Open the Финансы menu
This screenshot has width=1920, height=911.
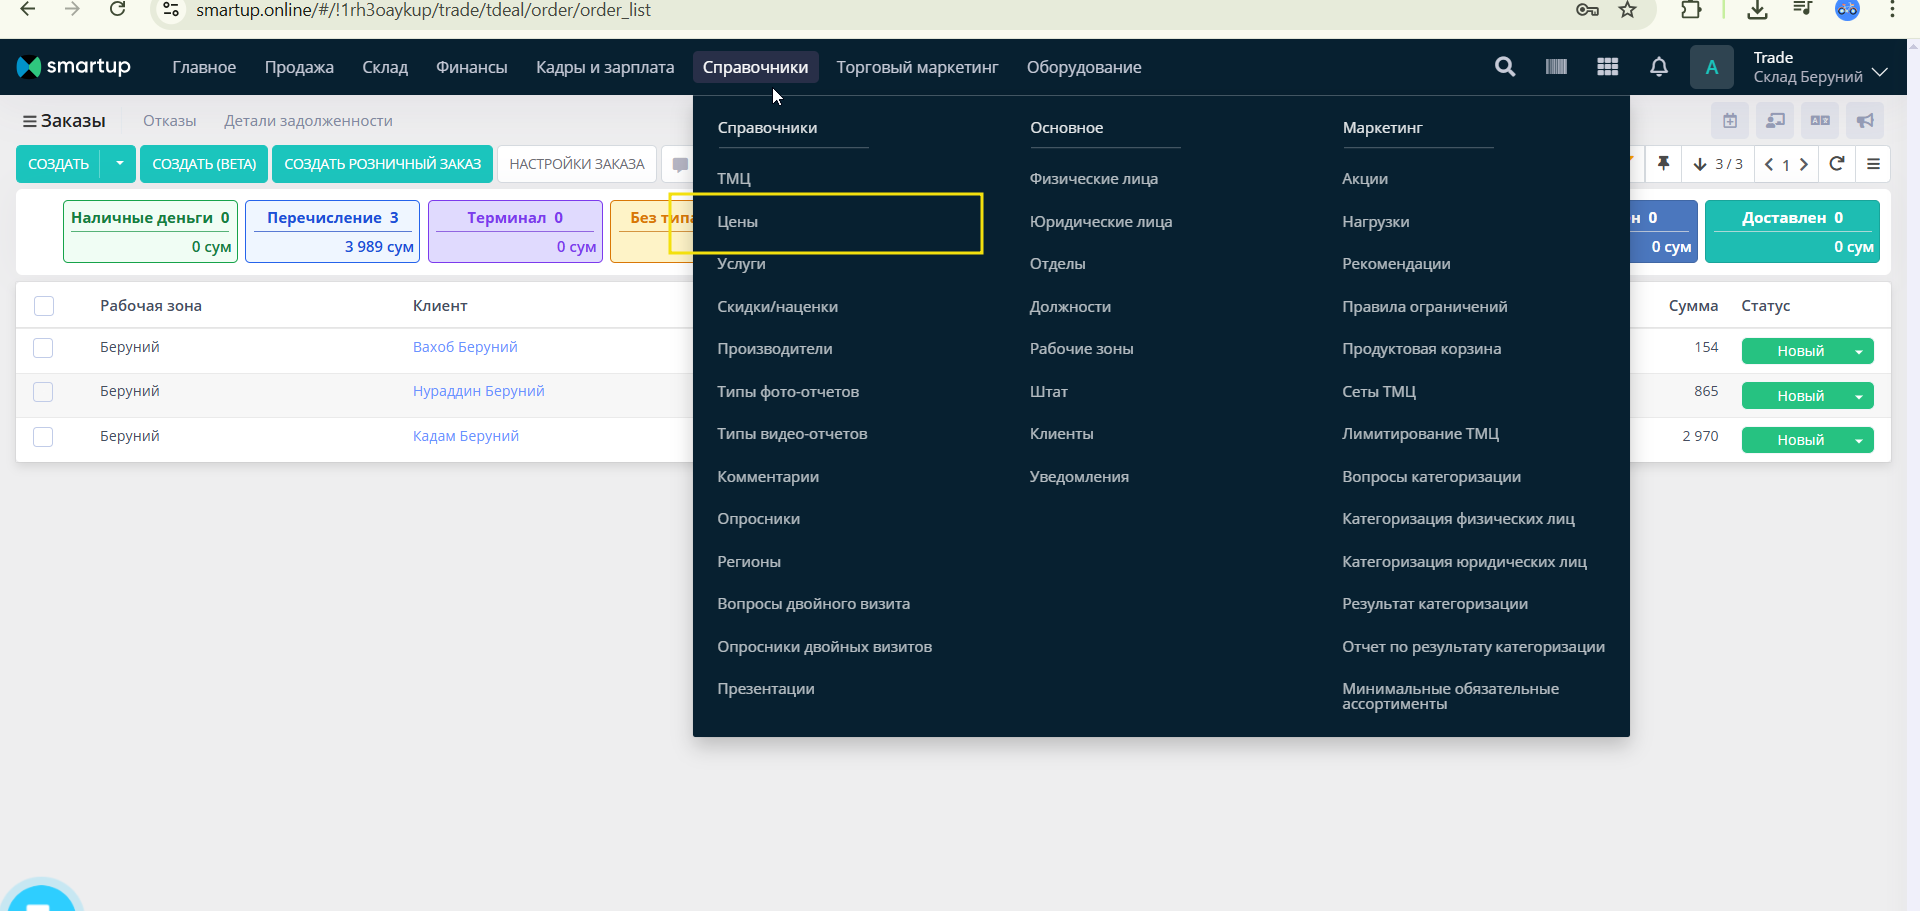click(x=472, y=67)
